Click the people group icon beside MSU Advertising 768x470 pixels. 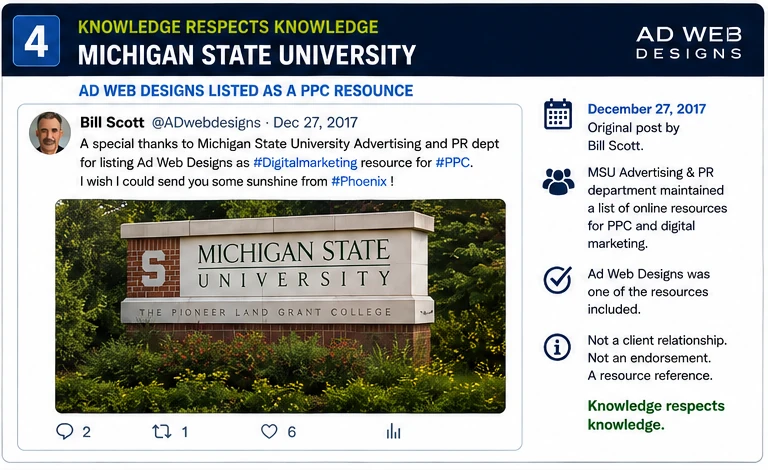[x=558, y=182]
